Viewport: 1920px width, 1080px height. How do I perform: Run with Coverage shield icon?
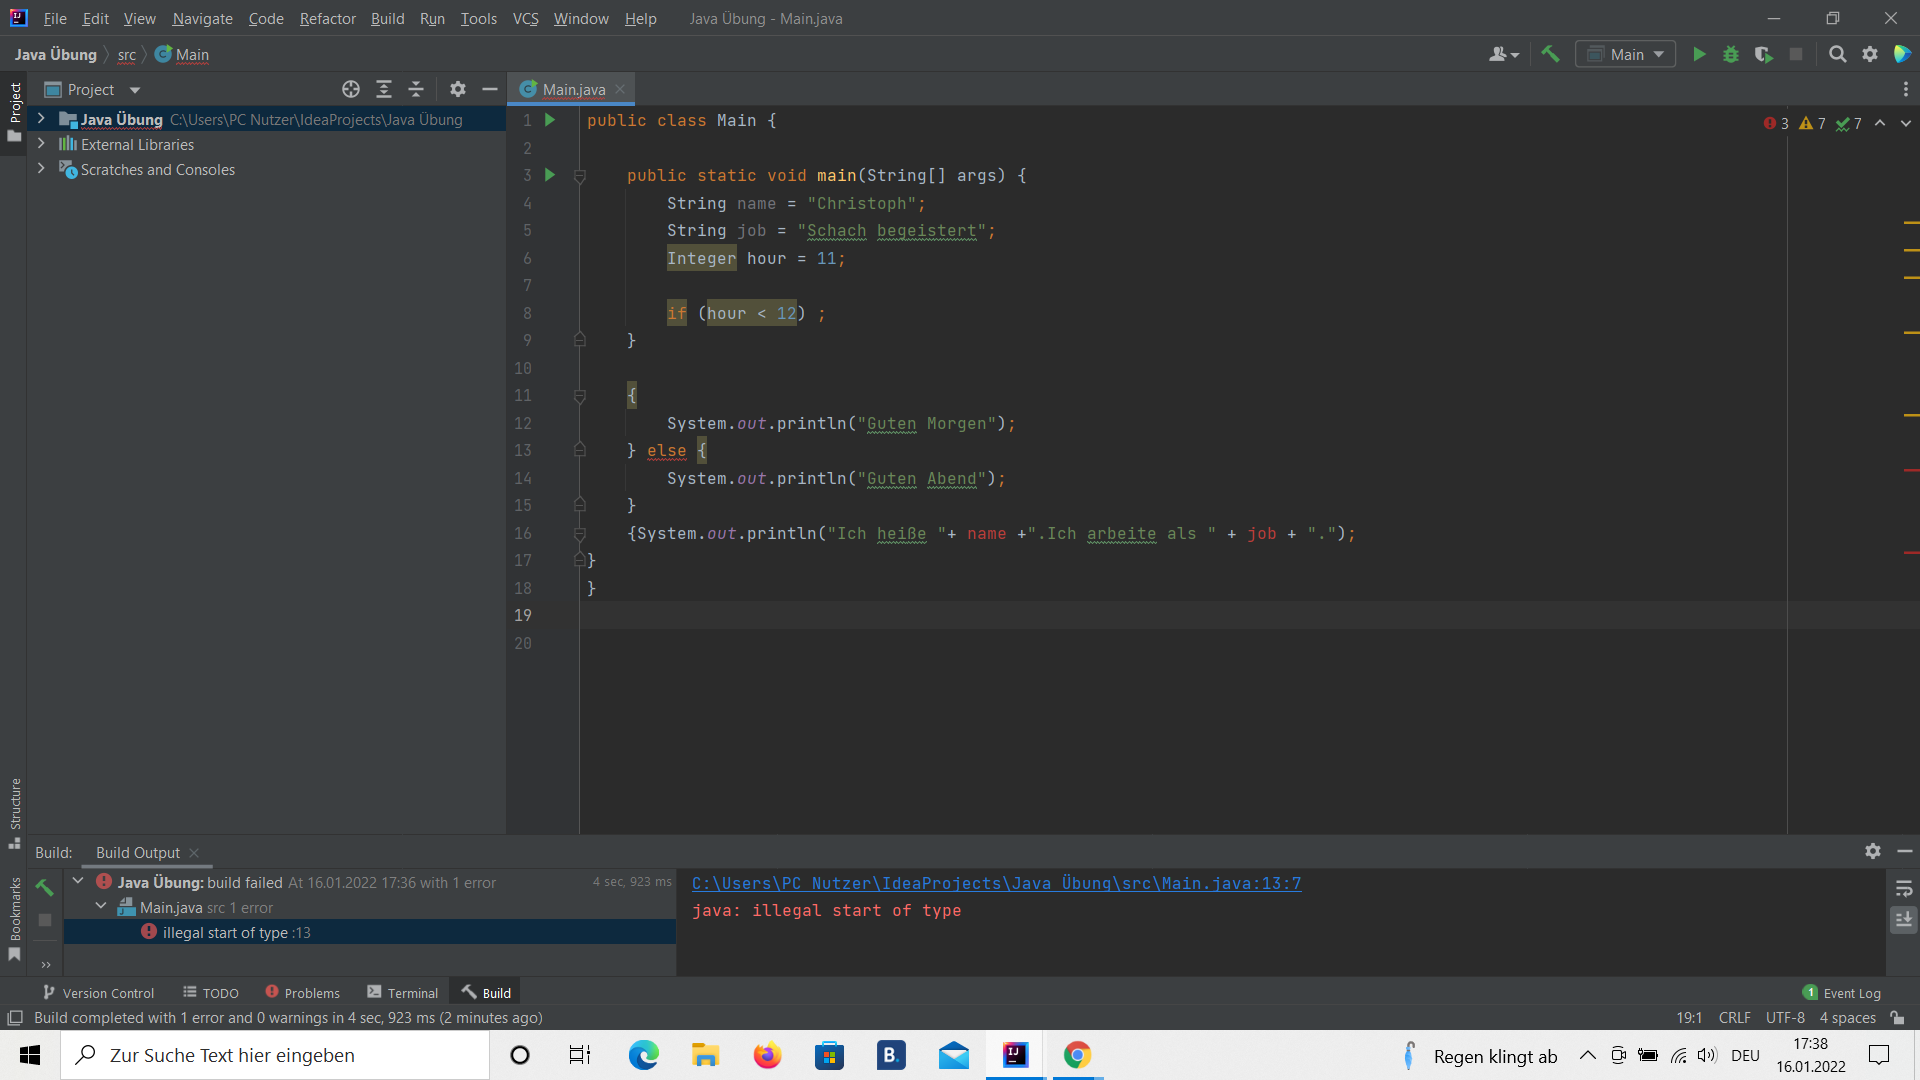(1764, 54)
